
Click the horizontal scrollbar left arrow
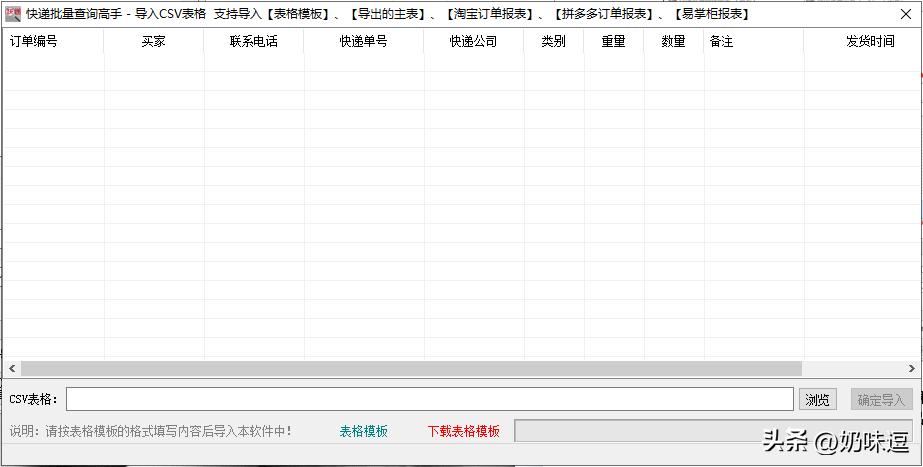[x=12, y=369]
